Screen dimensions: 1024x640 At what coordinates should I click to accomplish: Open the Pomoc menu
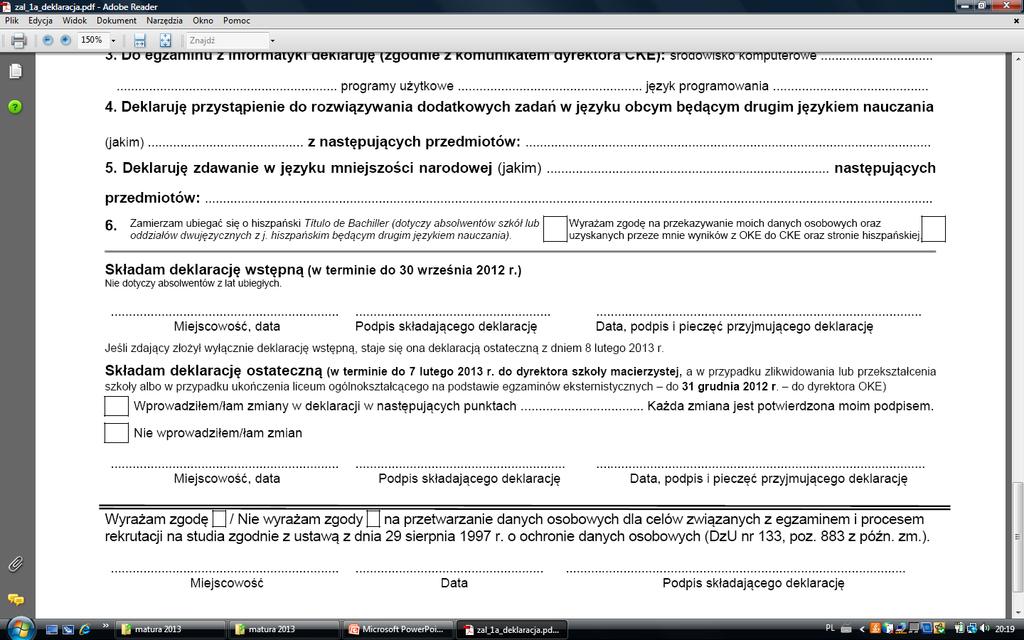tap(236, 20)
